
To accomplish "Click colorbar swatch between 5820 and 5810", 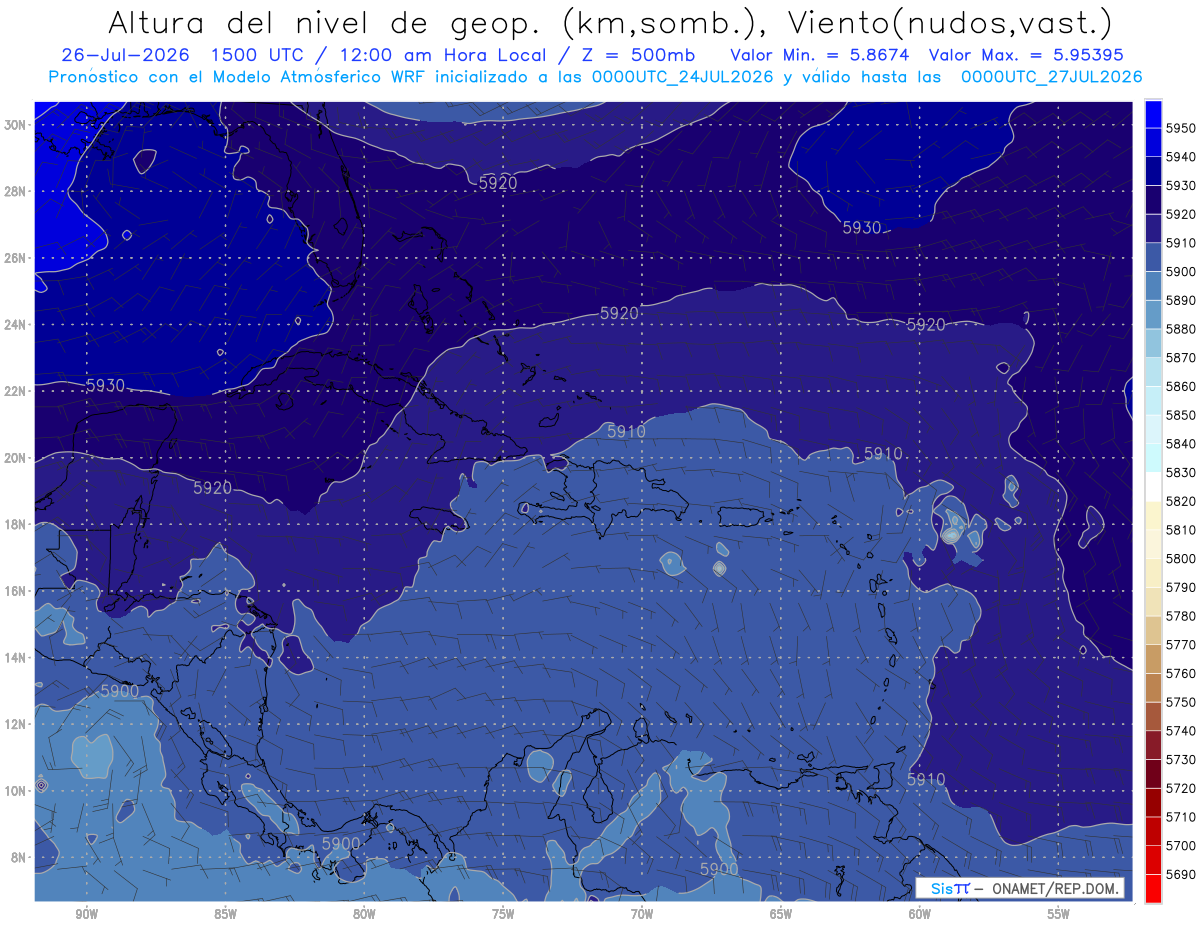I will (1153, 515).
